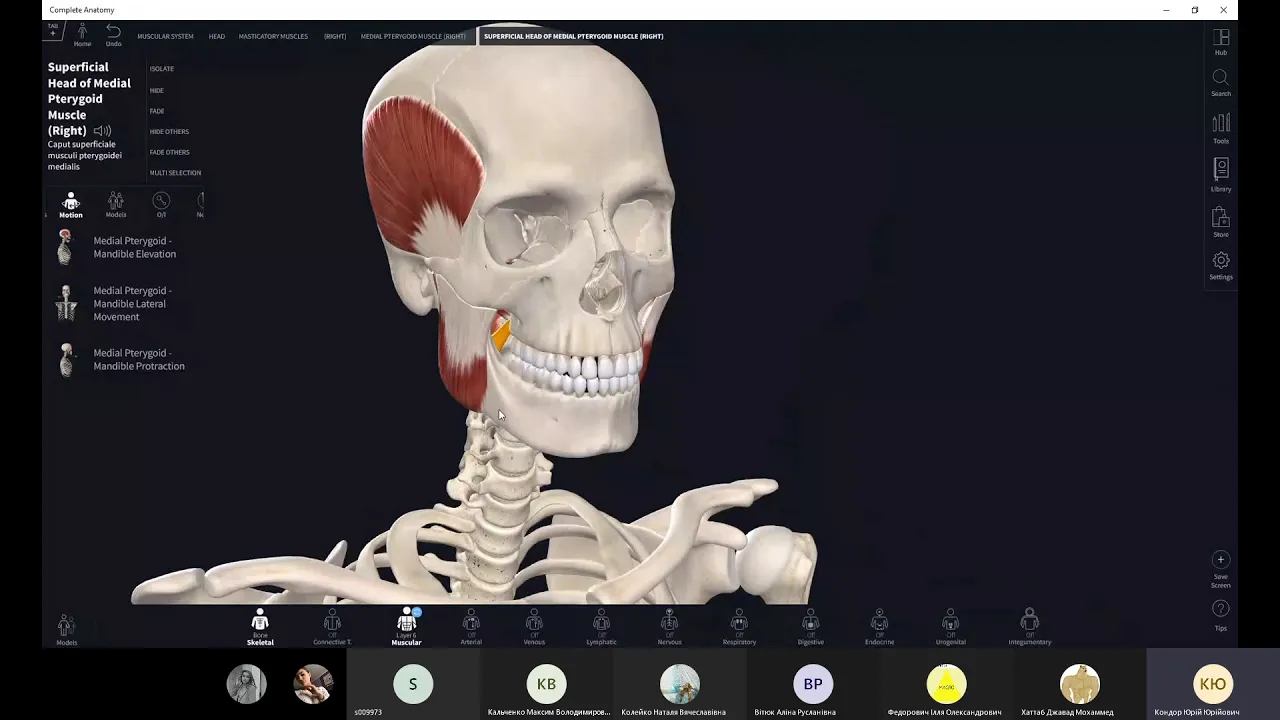Go to (RIGHT) breadcrumb
Screen dimensions: 1280x720
pyautogui.click(x=335, y=36)
